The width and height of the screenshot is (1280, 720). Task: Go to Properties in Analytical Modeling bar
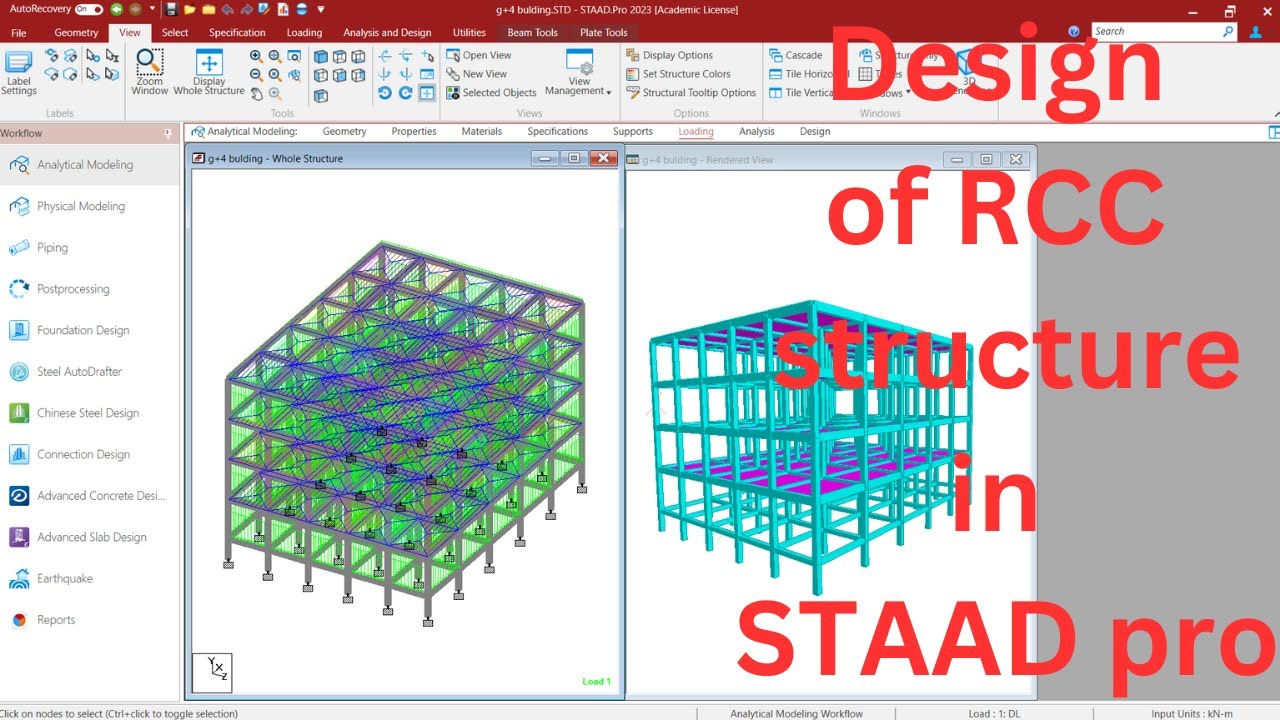[x=414, y=131]
